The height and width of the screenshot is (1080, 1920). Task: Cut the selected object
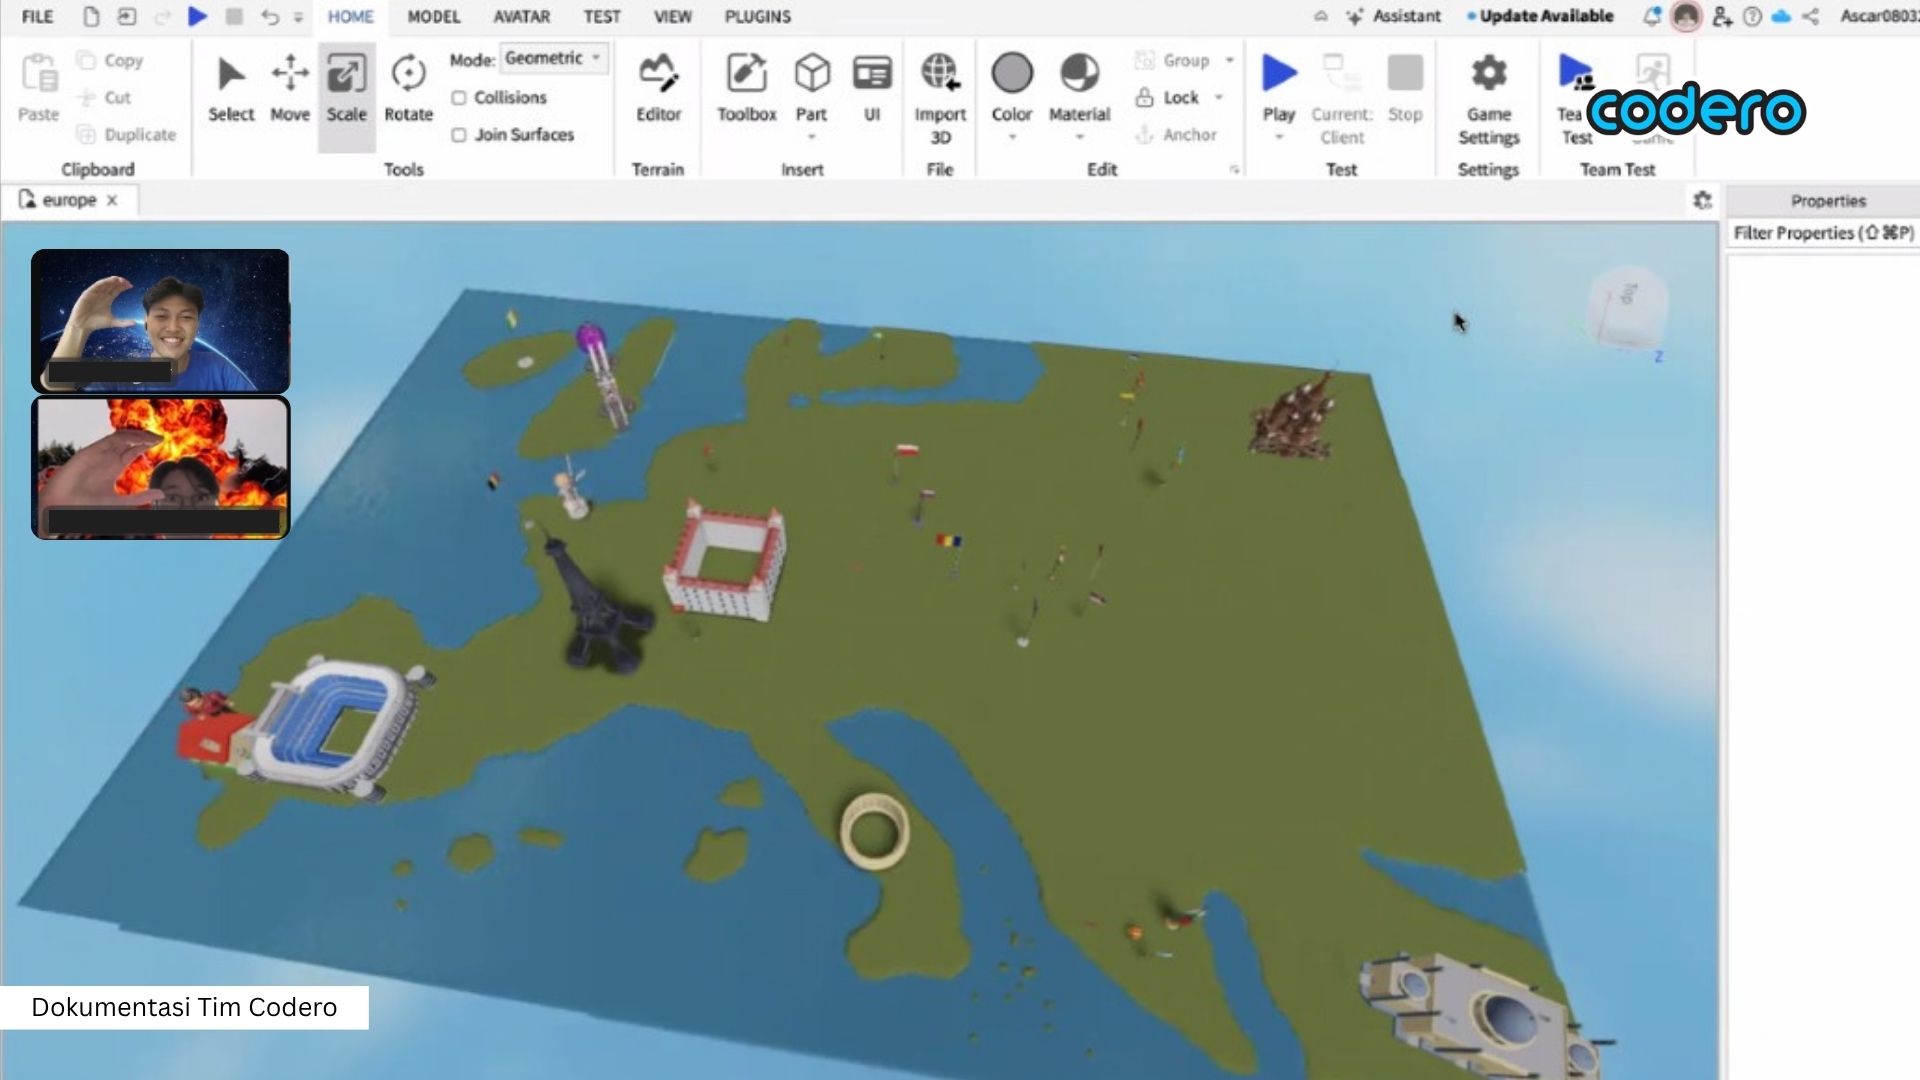click(104, 97)
